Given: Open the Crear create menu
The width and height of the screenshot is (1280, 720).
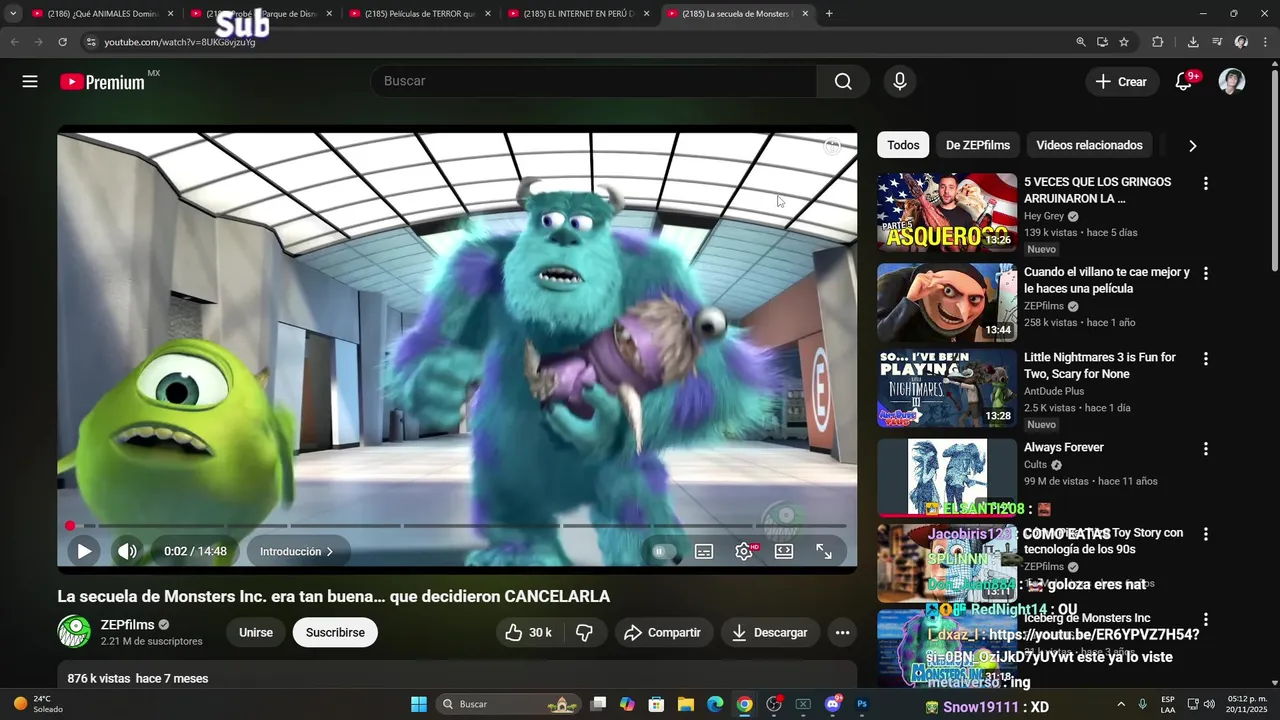Looking at the screenshot, I should click(x=1122, y=81).
